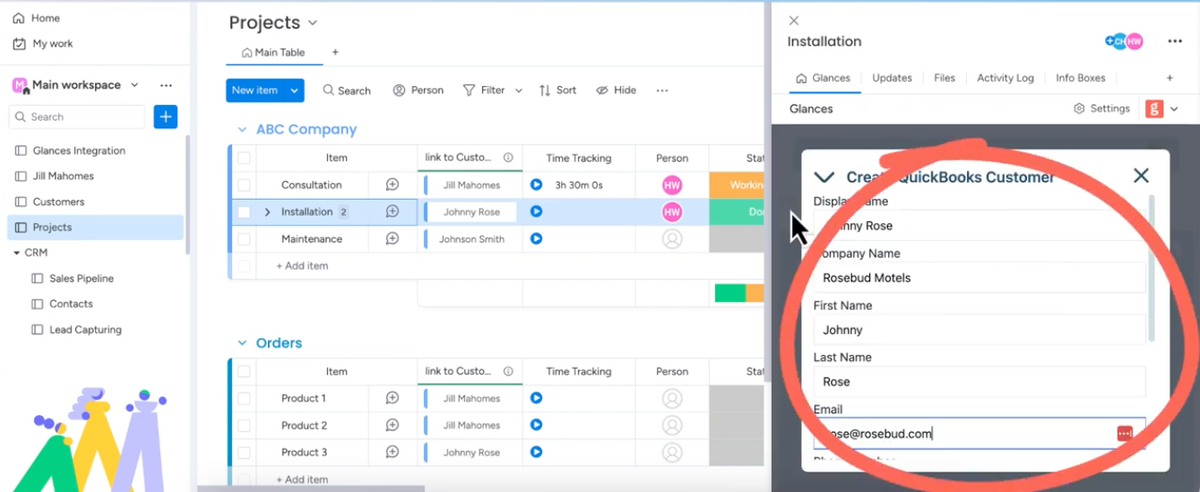1200x492 pixels.
Task: Click Add item under ABC Company
Action: click(x=302, y=266)
